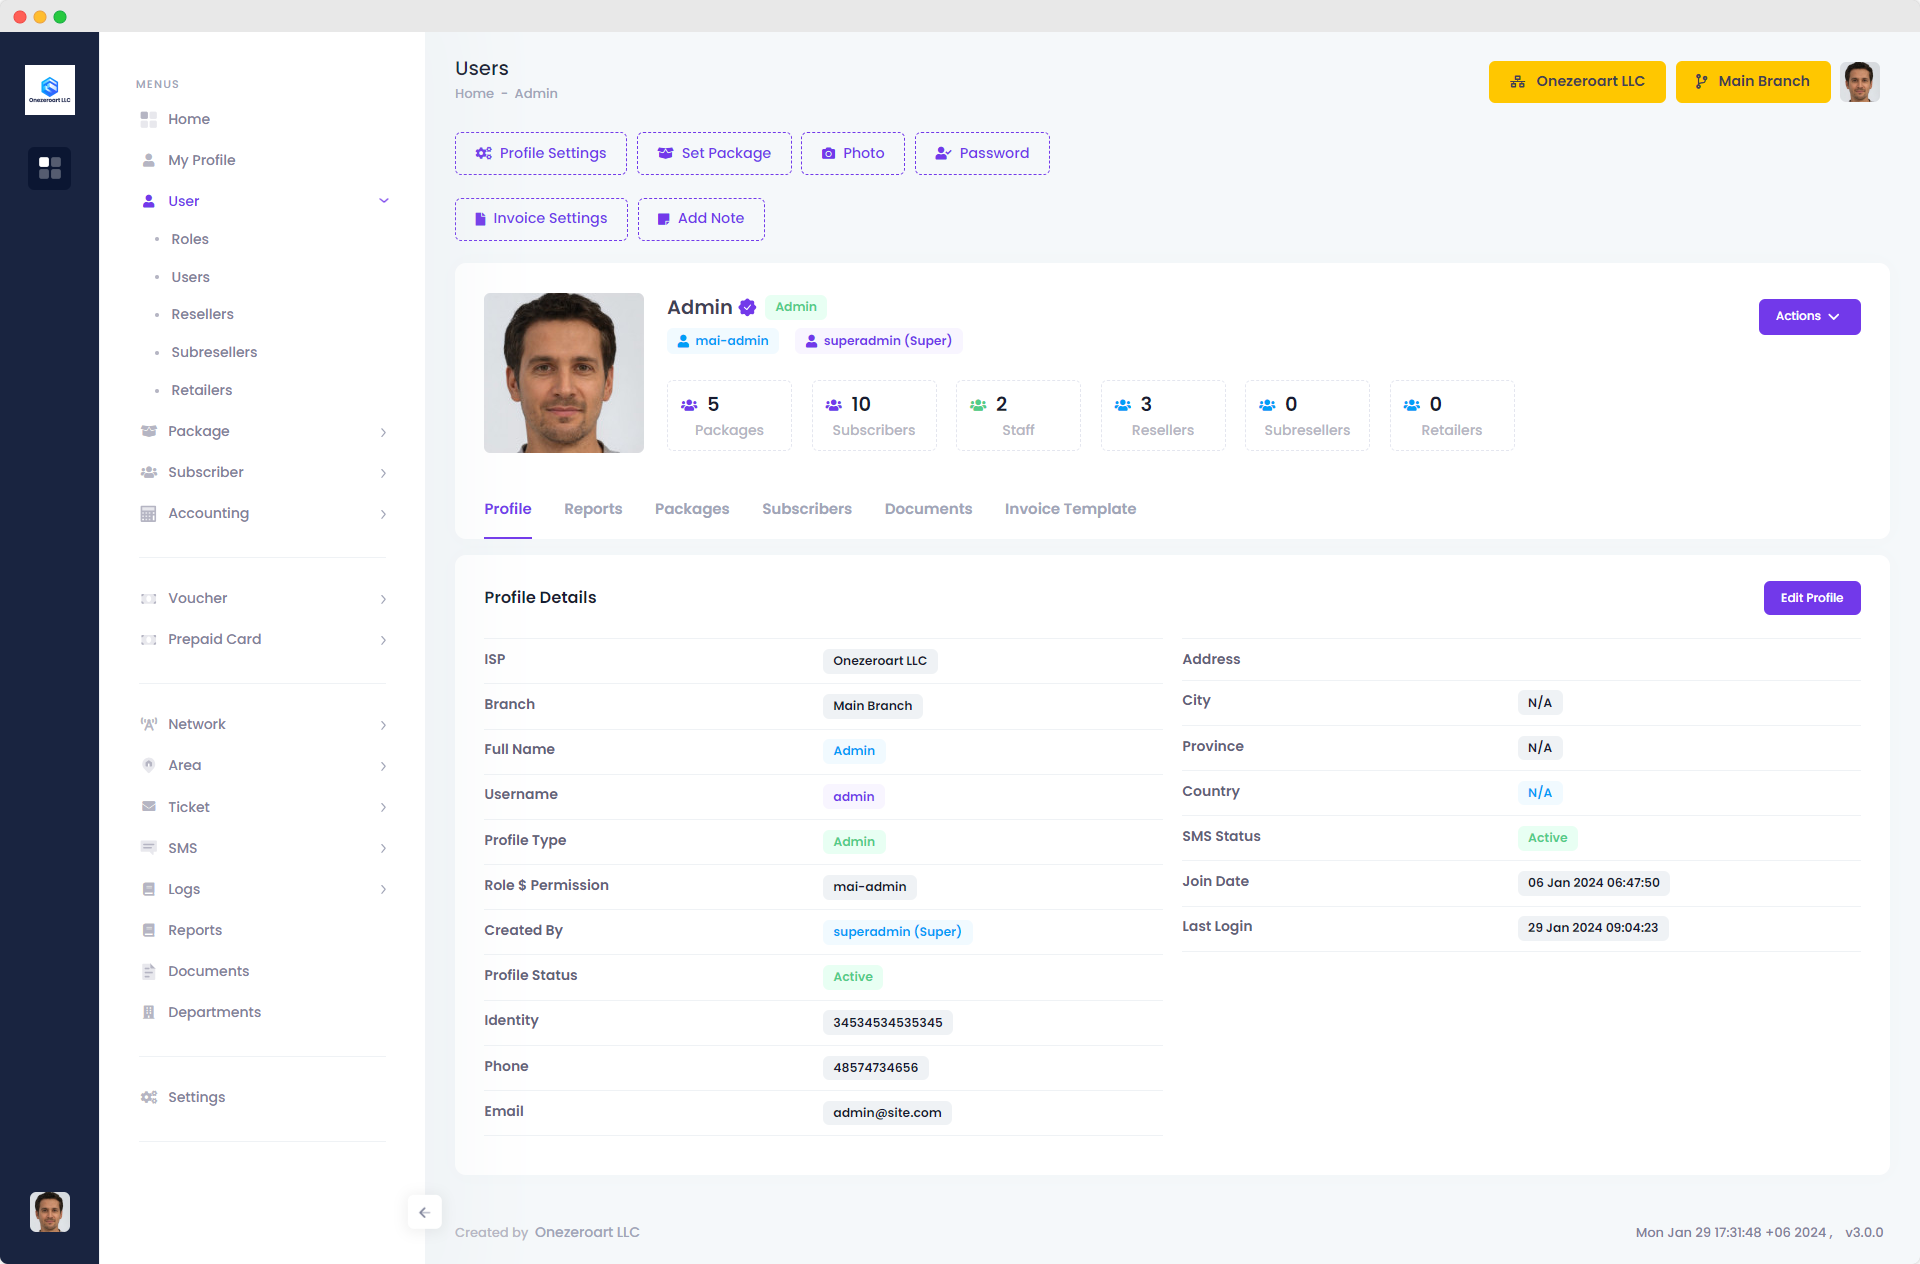Screen dimensions: 1920x1264
Task: Expand the Ticket menu chevron
Action: click(x=383, y=807)
